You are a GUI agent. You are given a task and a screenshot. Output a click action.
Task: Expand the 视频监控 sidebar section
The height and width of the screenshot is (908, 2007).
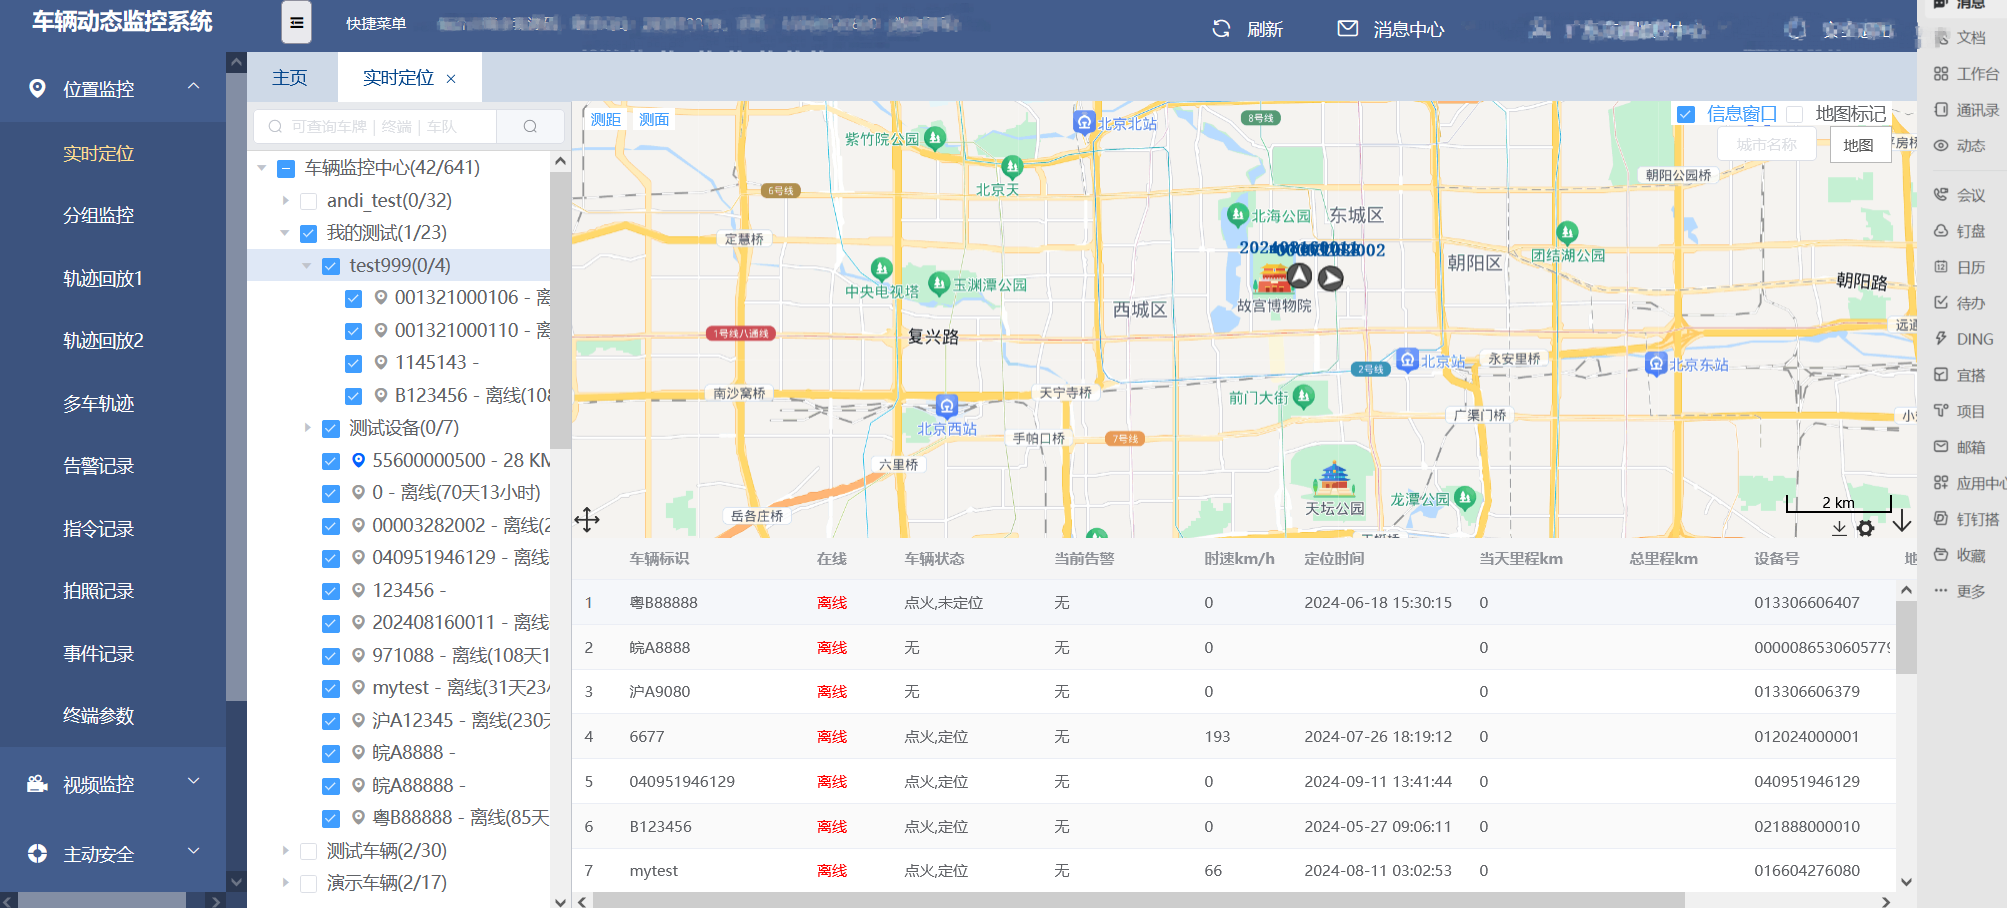pyautogui.click(x=100, y=783)
